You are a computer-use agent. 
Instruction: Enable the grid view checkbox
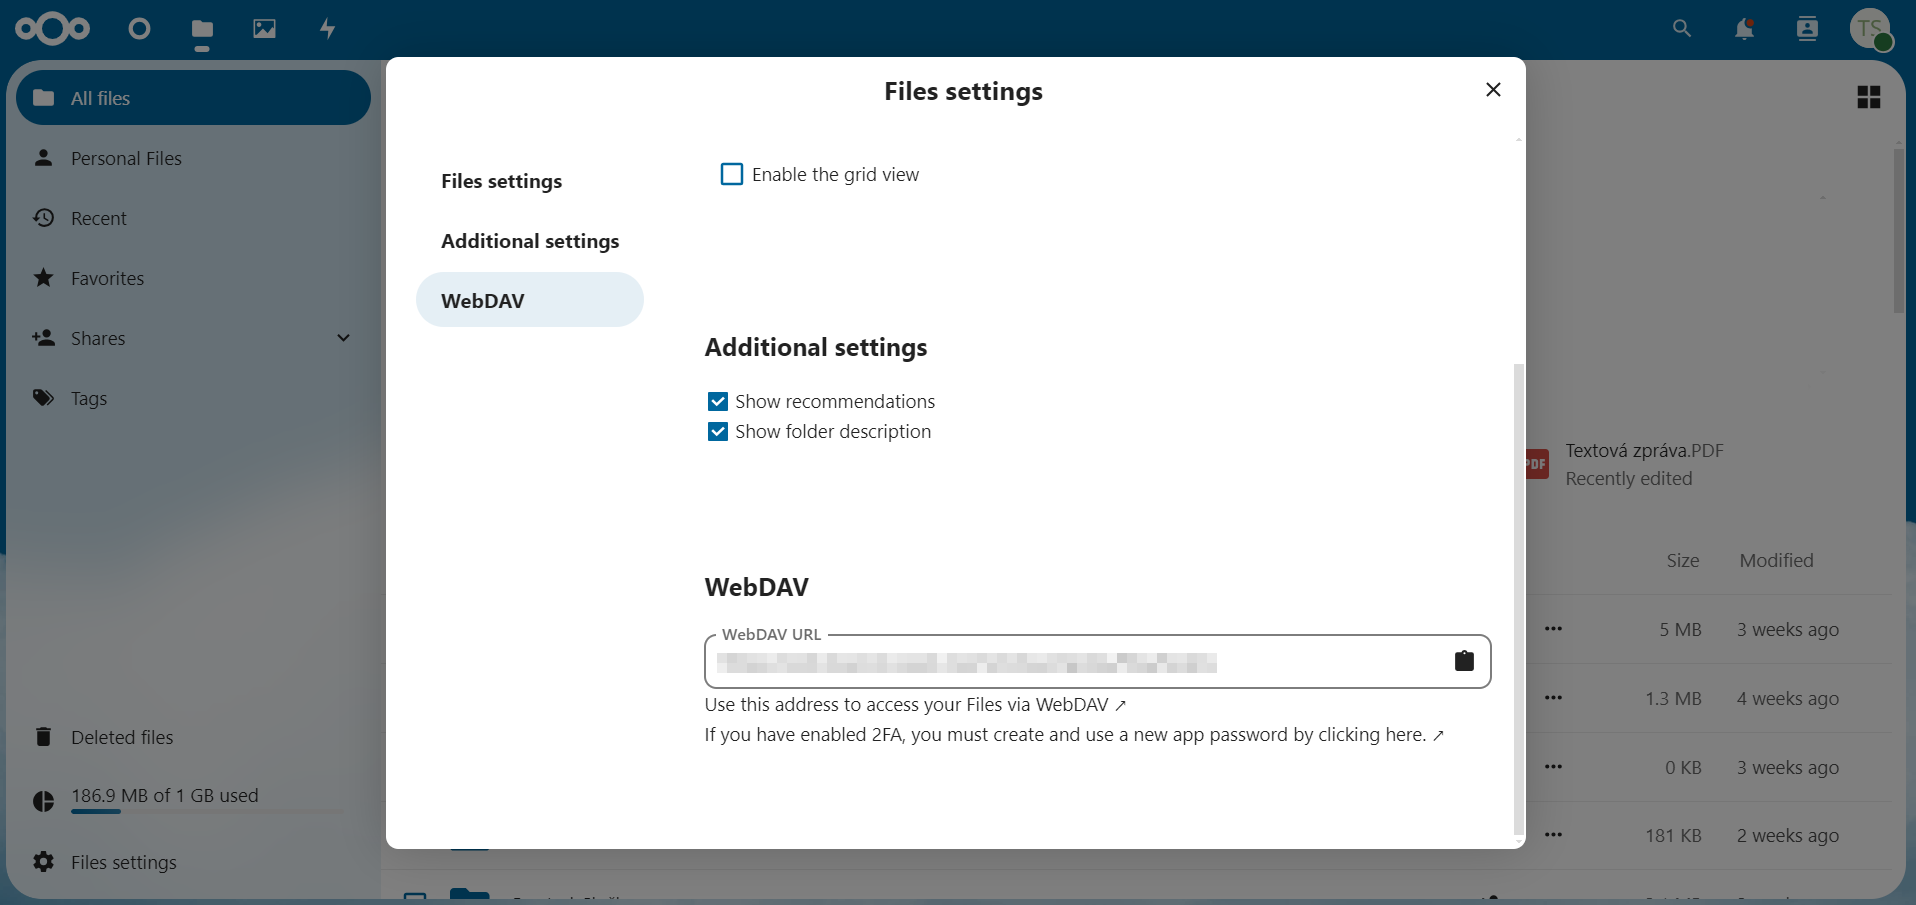[x=732, y=175]
